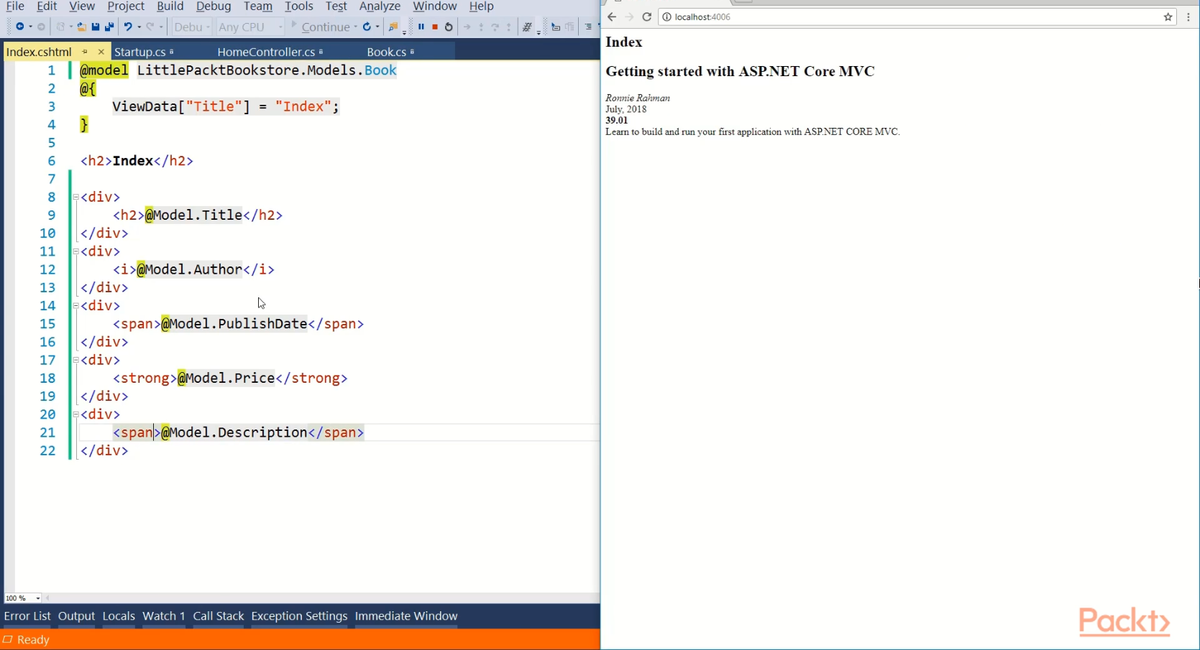1200x650 pixels.
Task: Click the localhost:4006 address bar
Action: 918,17
